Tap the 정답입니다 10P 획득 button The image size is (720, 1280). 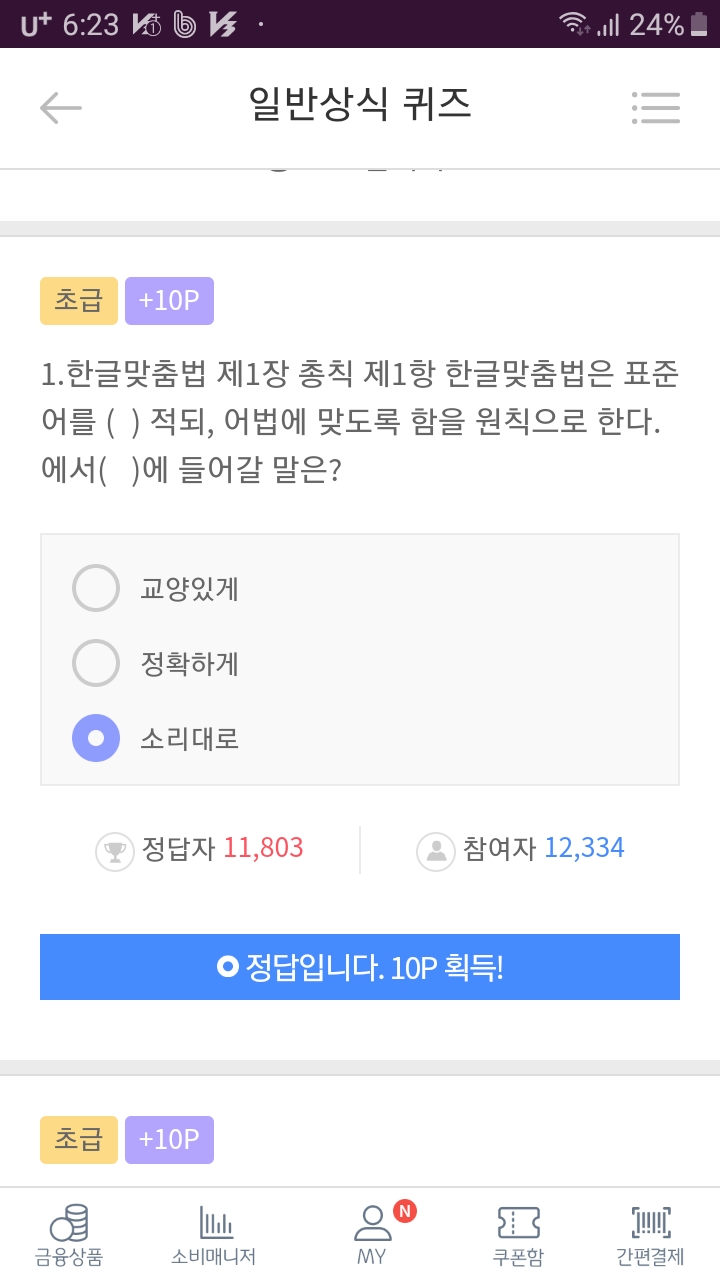[360, 967]
